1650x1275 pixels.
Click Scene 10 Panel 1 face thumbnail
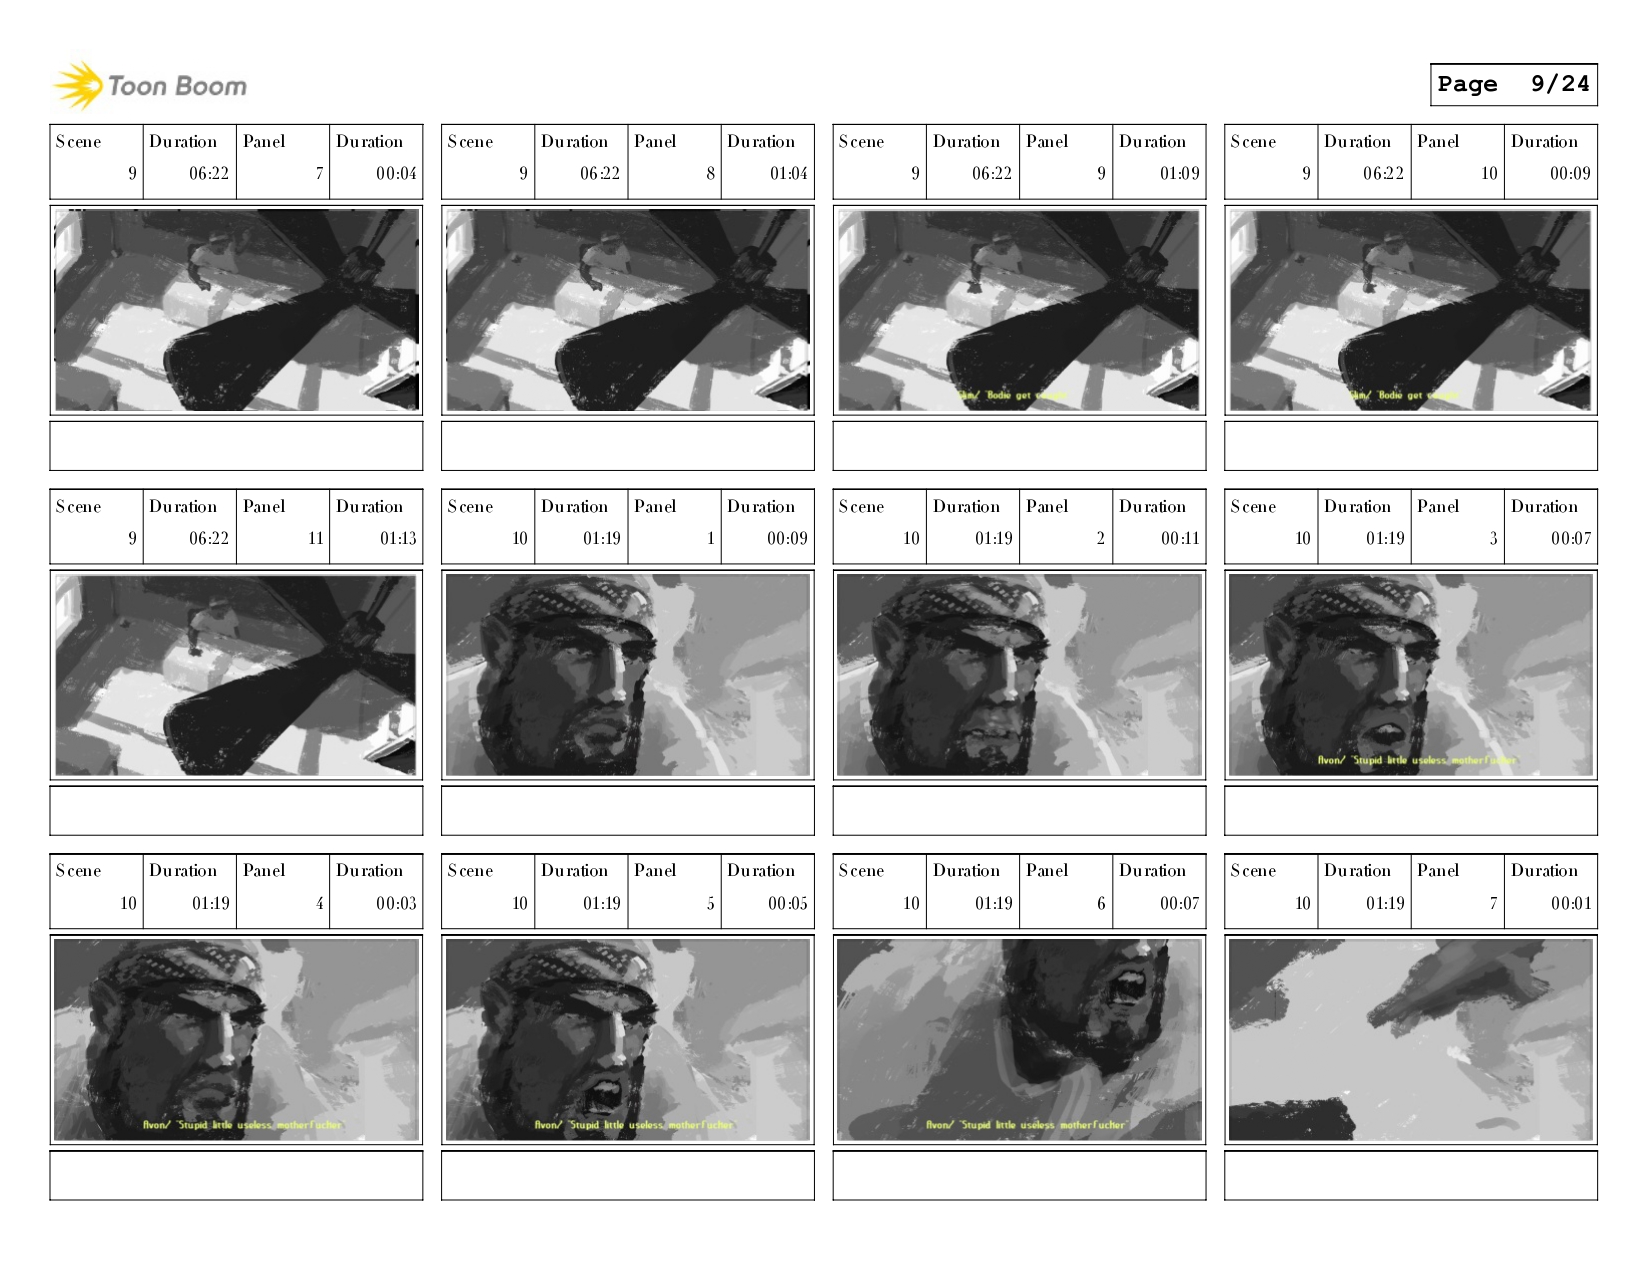(628, 675)
